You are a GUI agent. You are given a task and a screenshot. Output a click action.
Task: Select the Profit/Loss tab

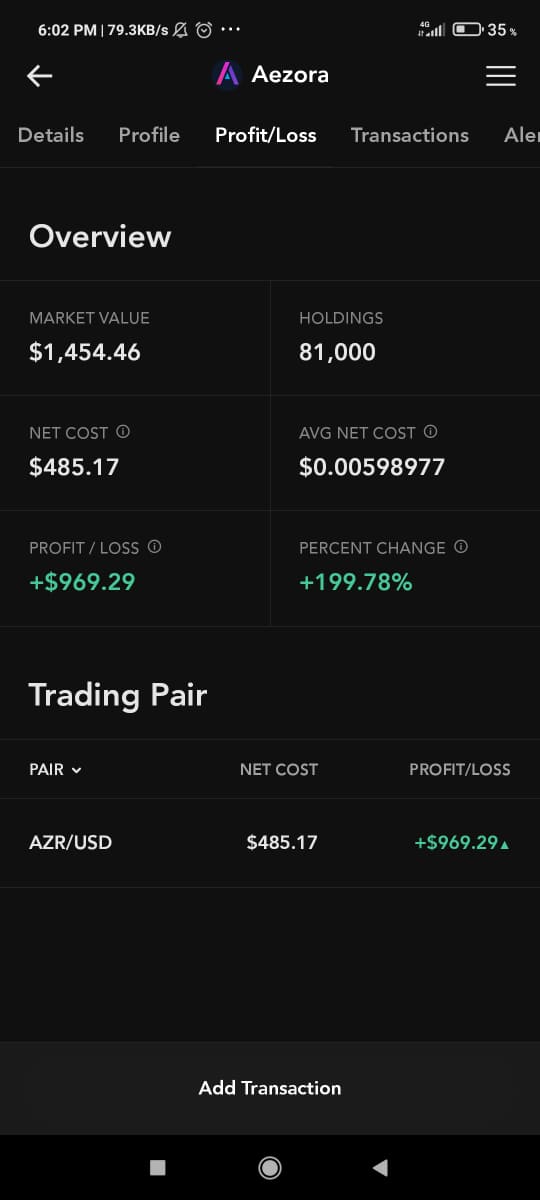click(266, 135)
